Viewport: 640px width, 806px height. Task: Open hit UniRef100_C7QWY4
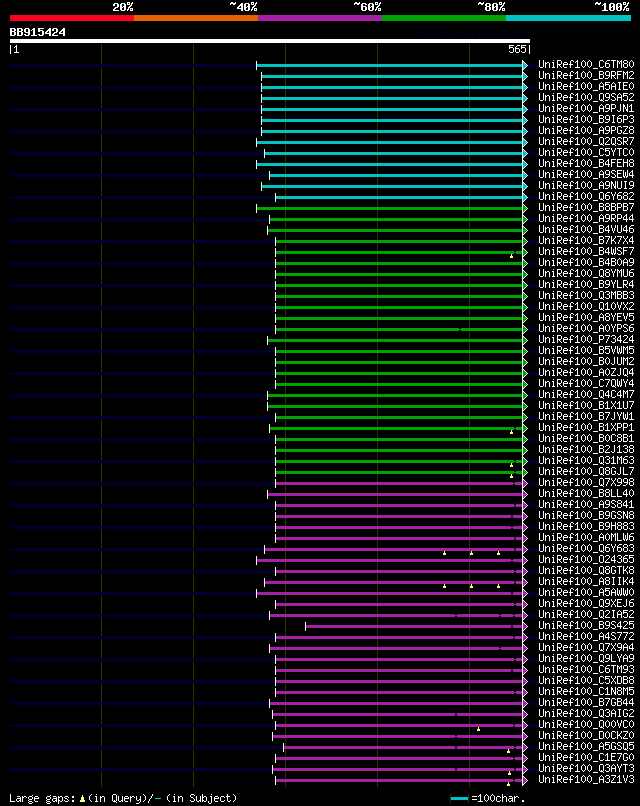click(586, 384)
